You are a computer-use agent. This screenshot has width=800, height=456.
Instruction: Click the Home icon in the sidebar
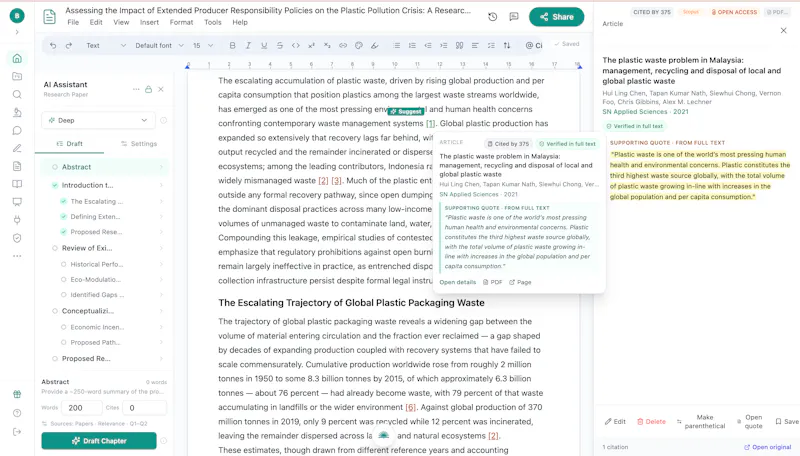pos(17,58)
